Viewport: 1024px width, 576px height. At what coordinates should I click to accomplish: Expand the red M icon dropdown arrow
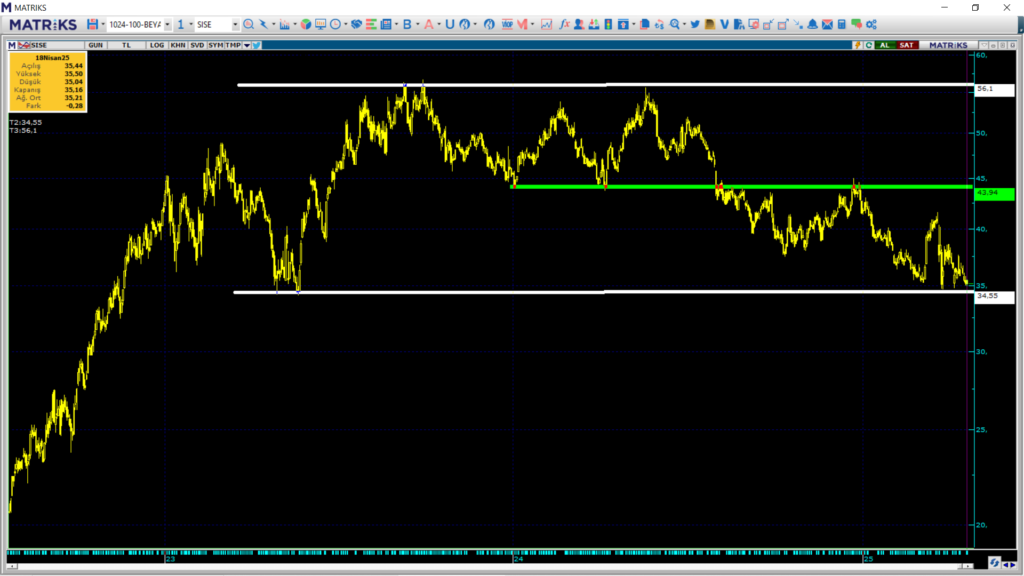click(532, 24)
